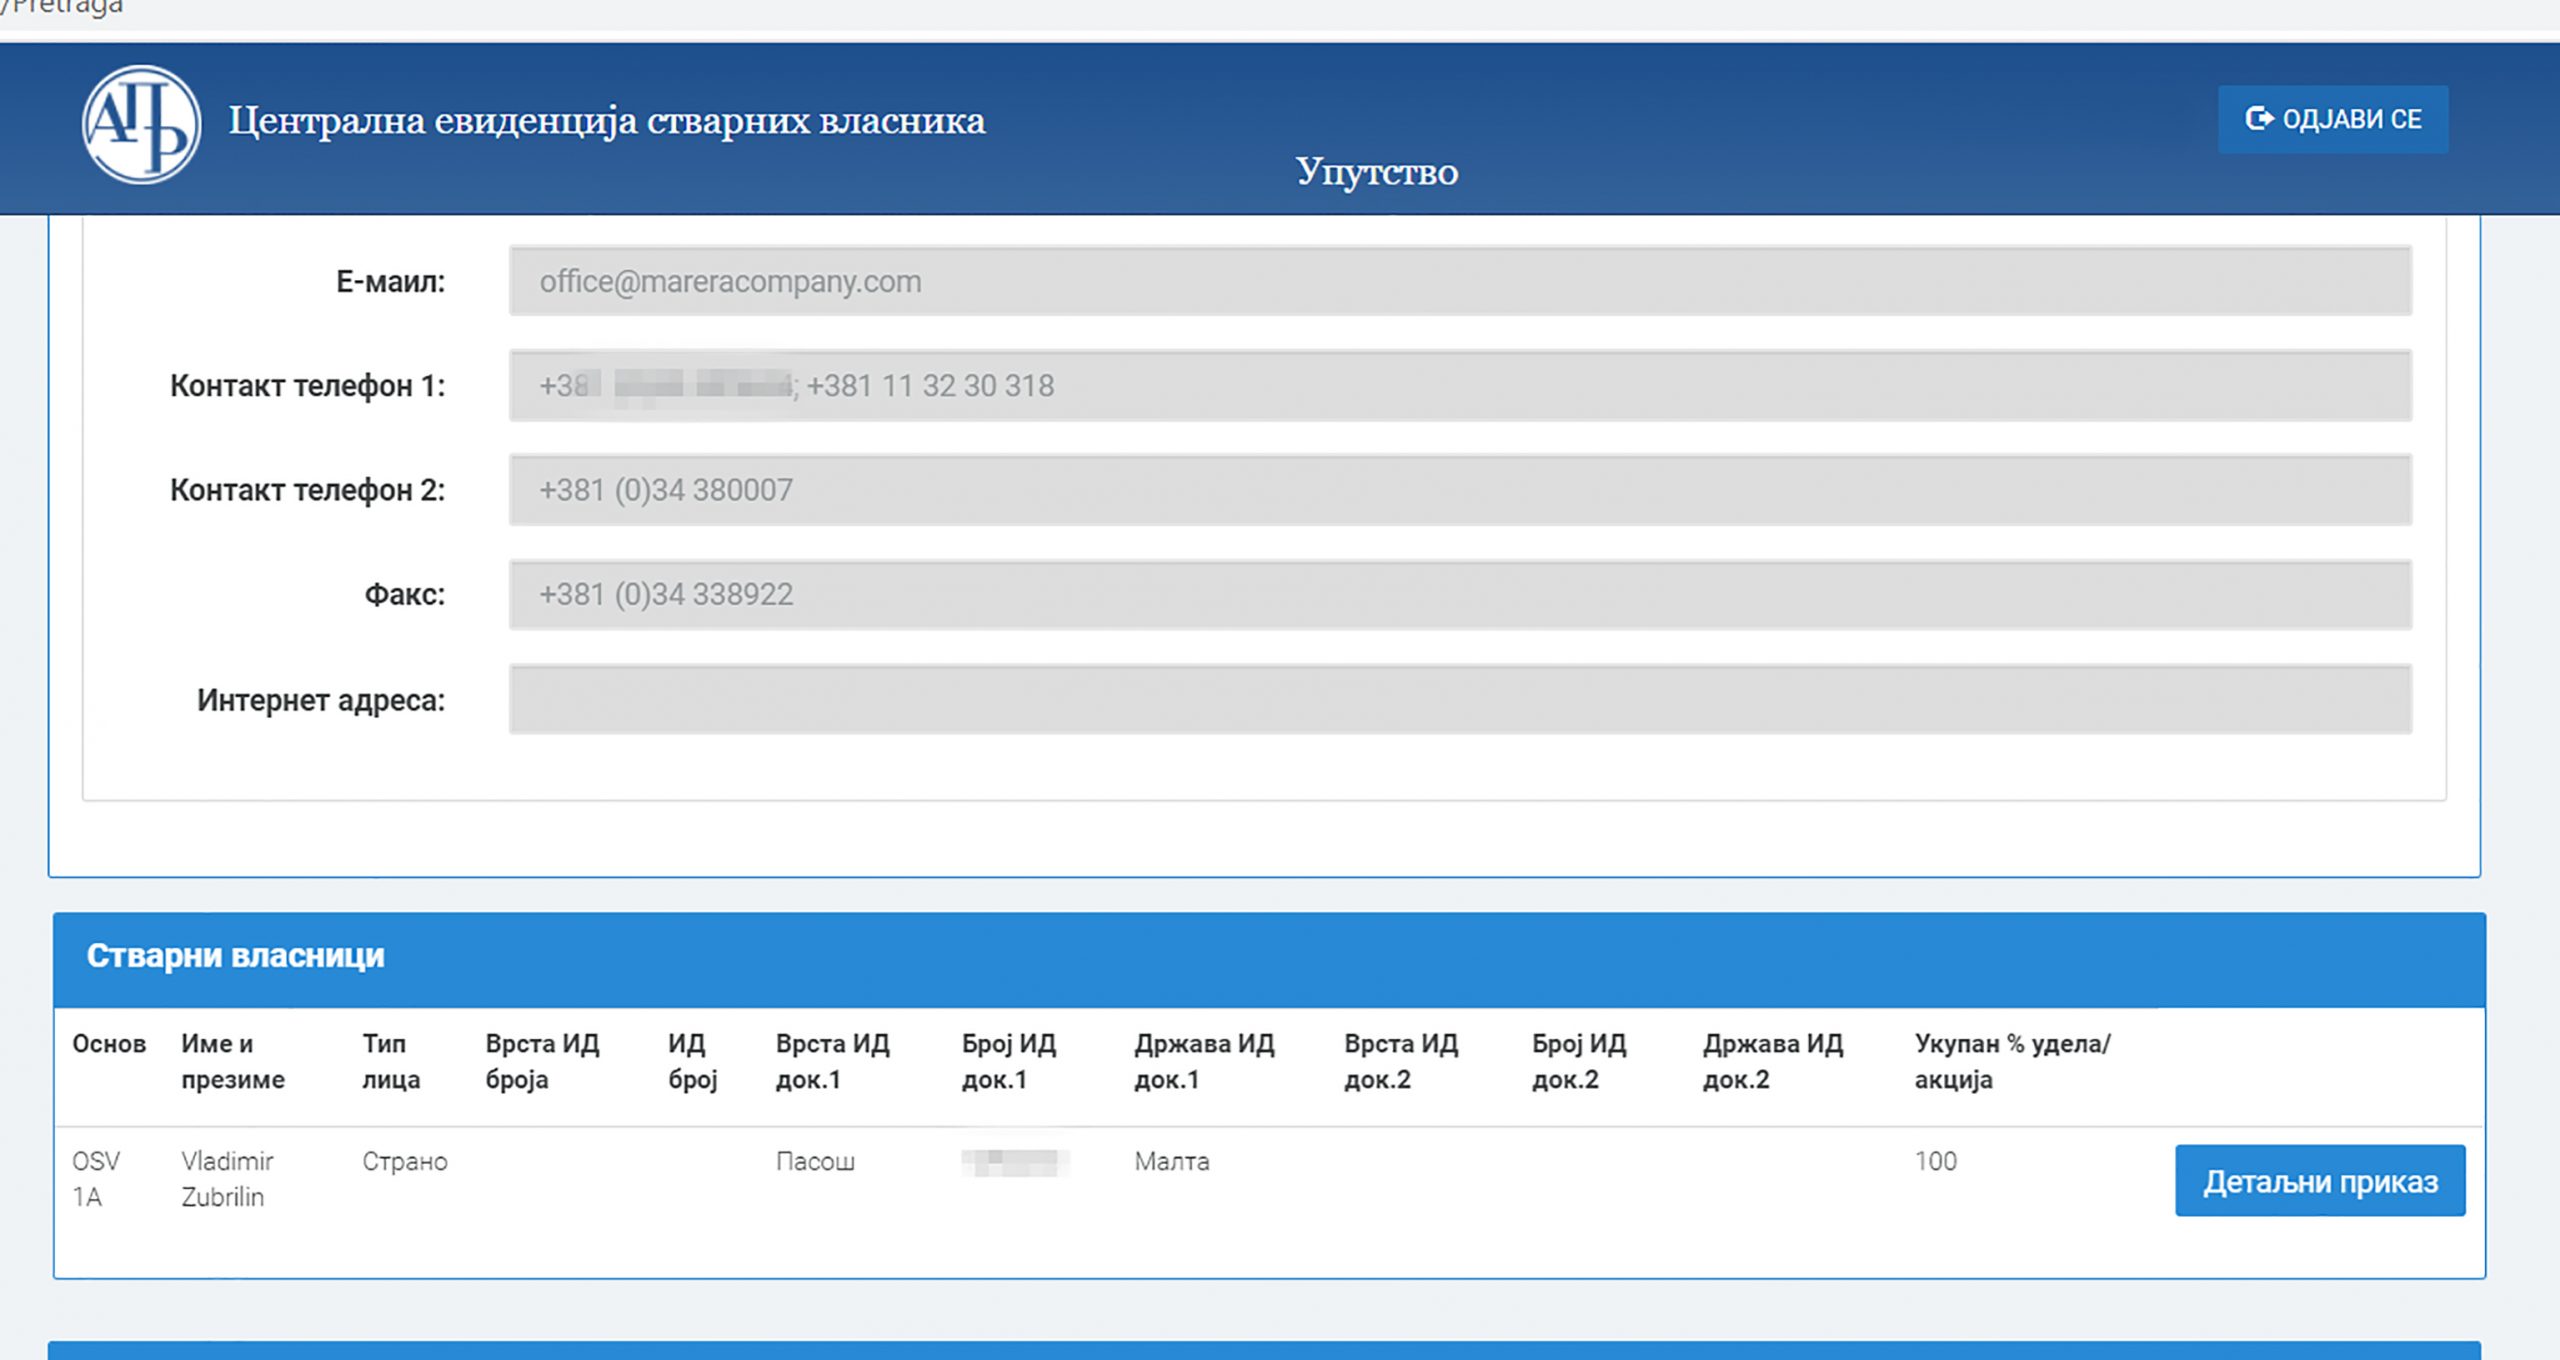Click the Малта country cell
2560x1360 pixels.
click(1171, 1162)
